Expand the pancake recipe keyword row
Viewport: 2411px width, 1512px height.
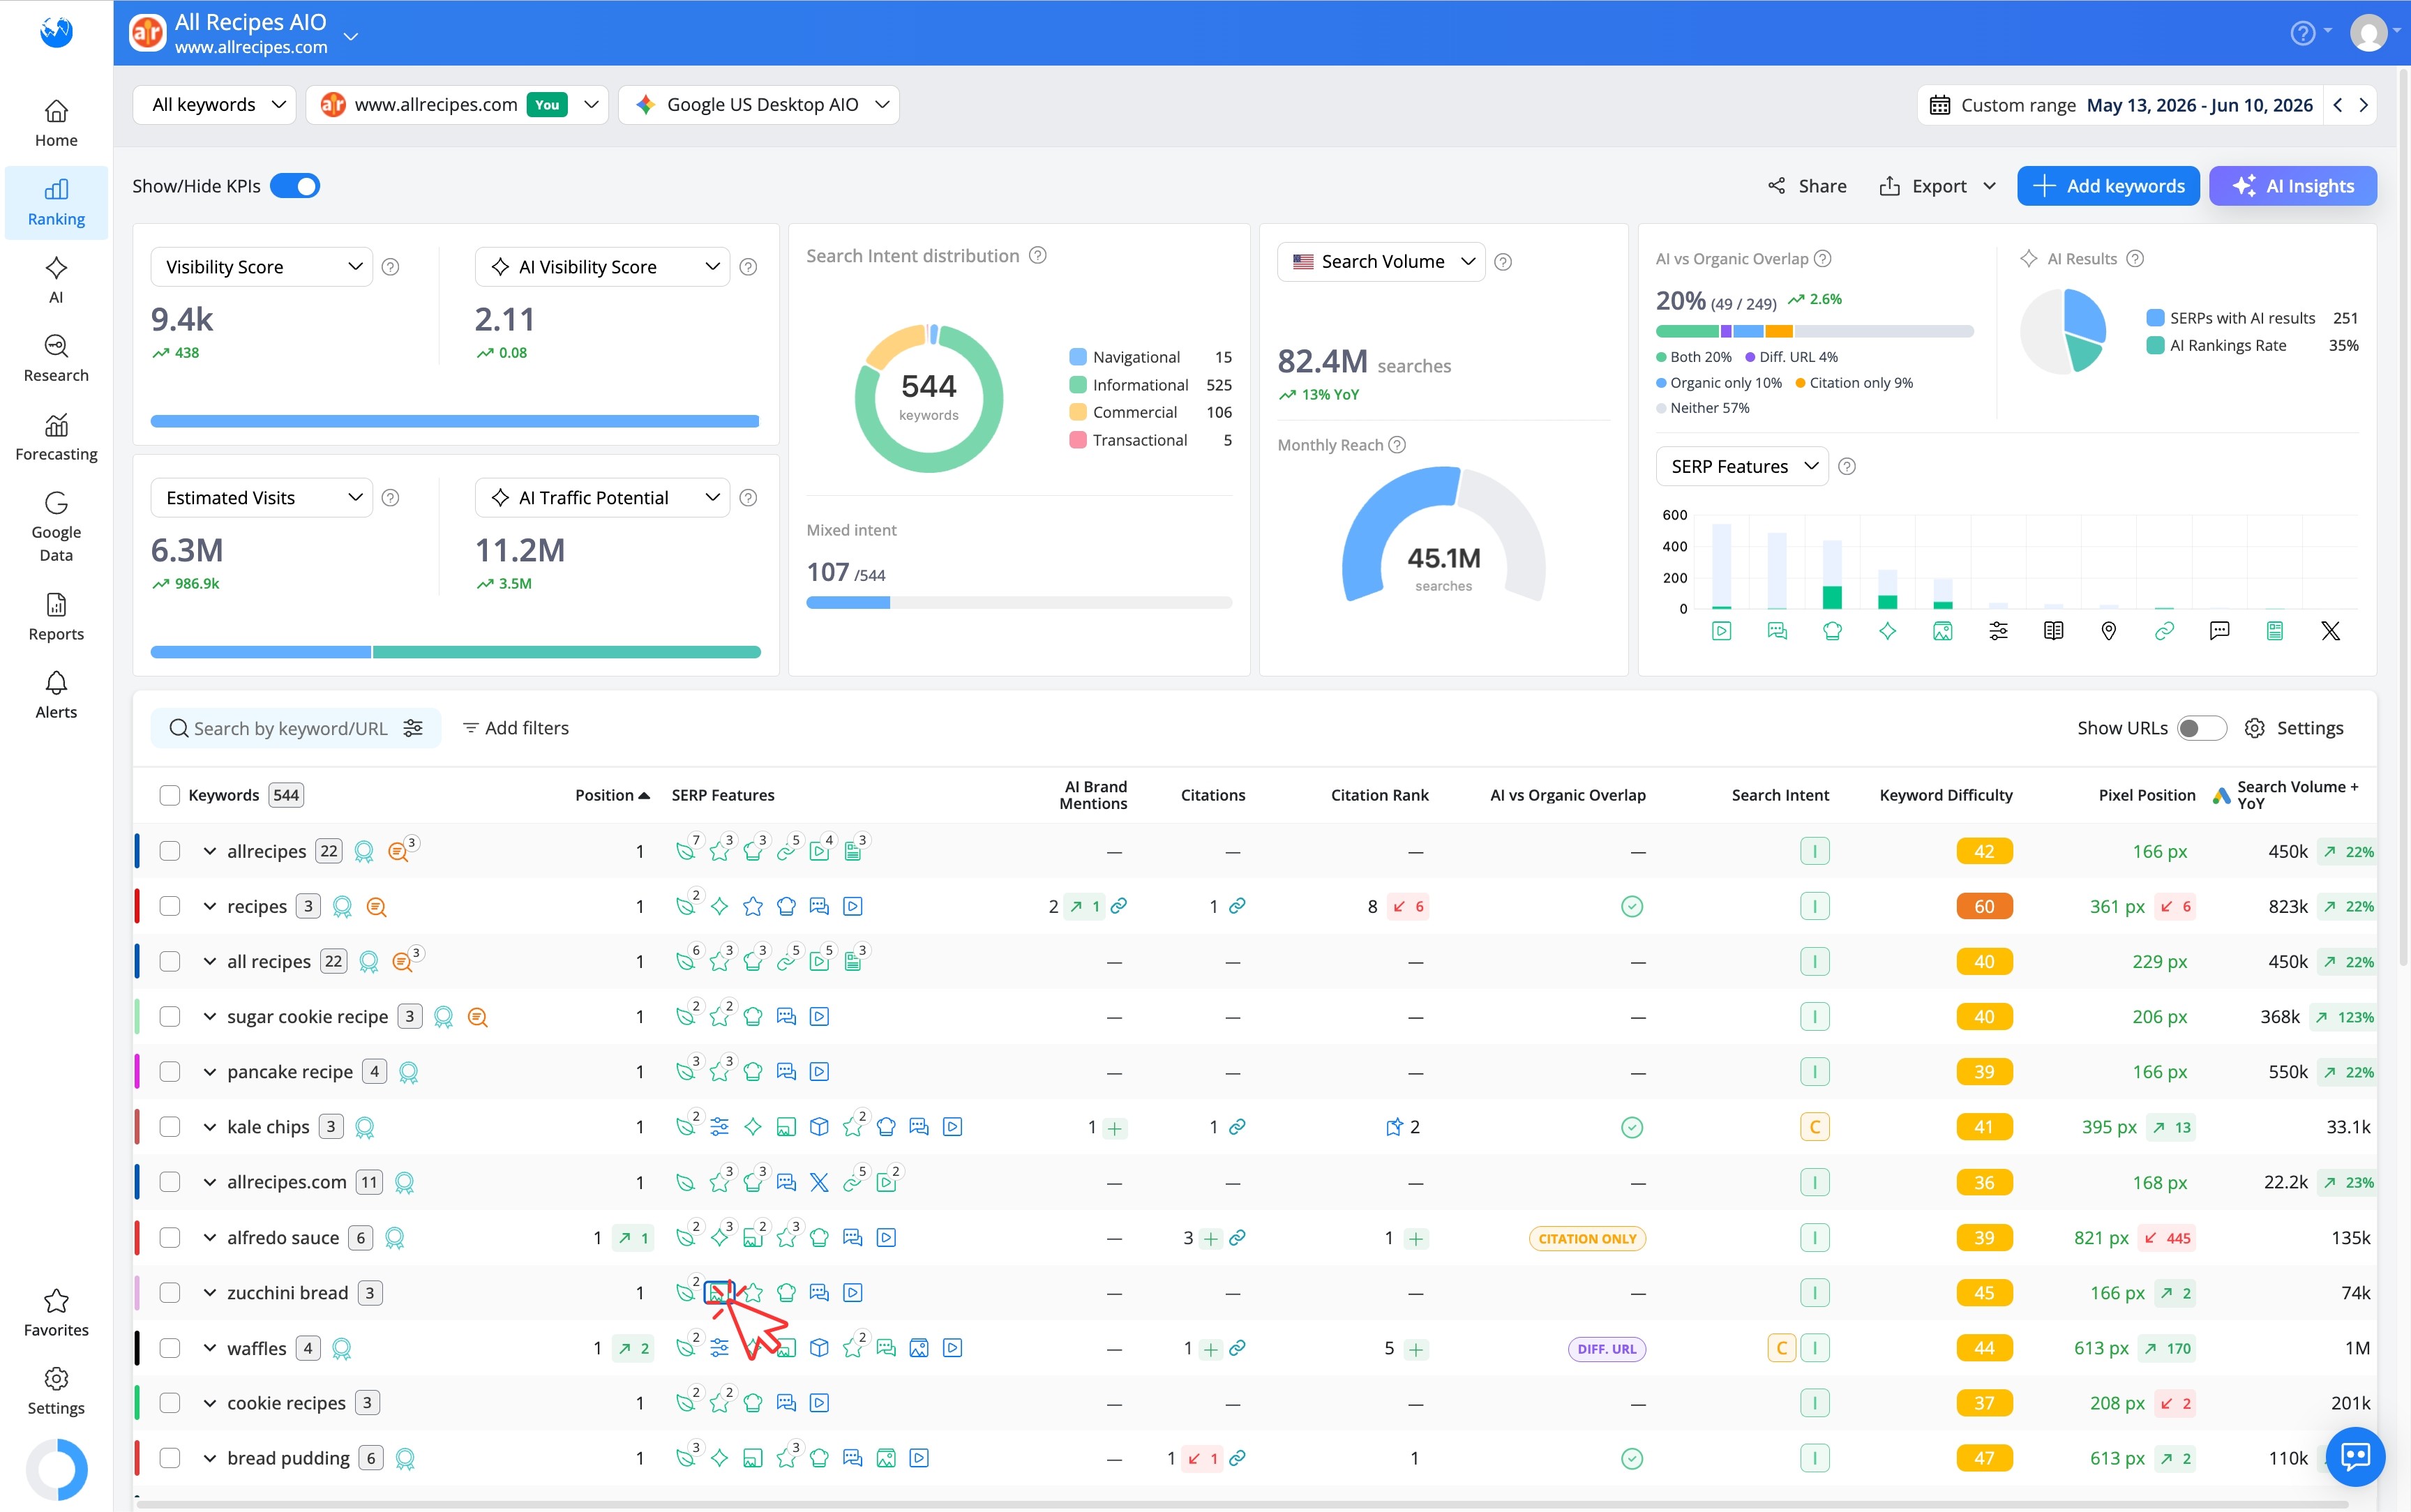(x=209, y=1072)
